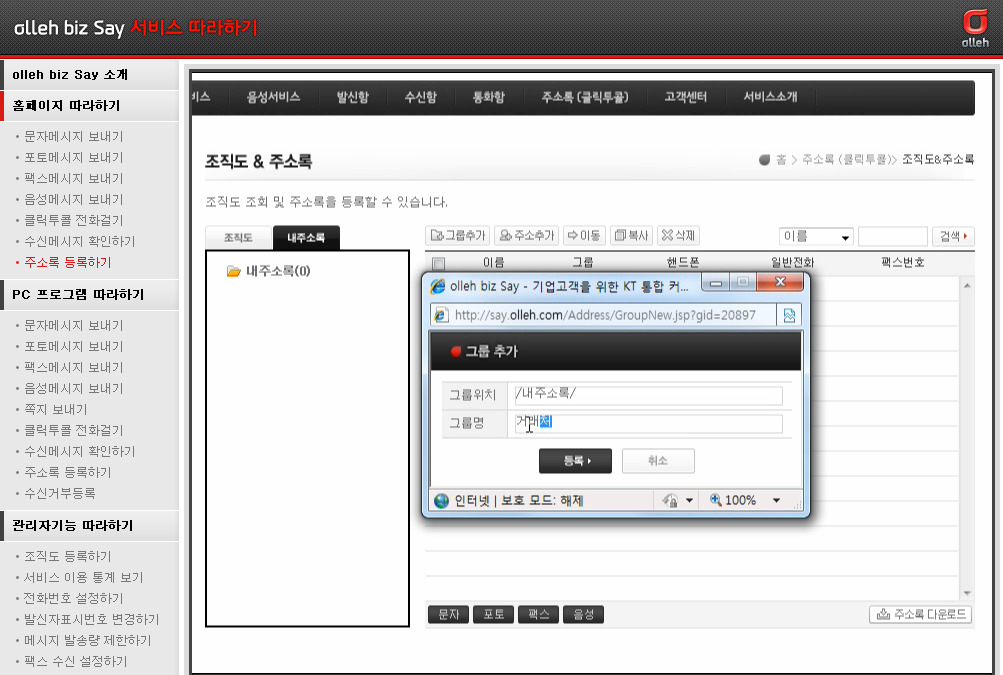Screen dimensions: 1003x675
Task: Open the 메시지 발송량 제한하기 sidebar link
Action: pos(88,640)
